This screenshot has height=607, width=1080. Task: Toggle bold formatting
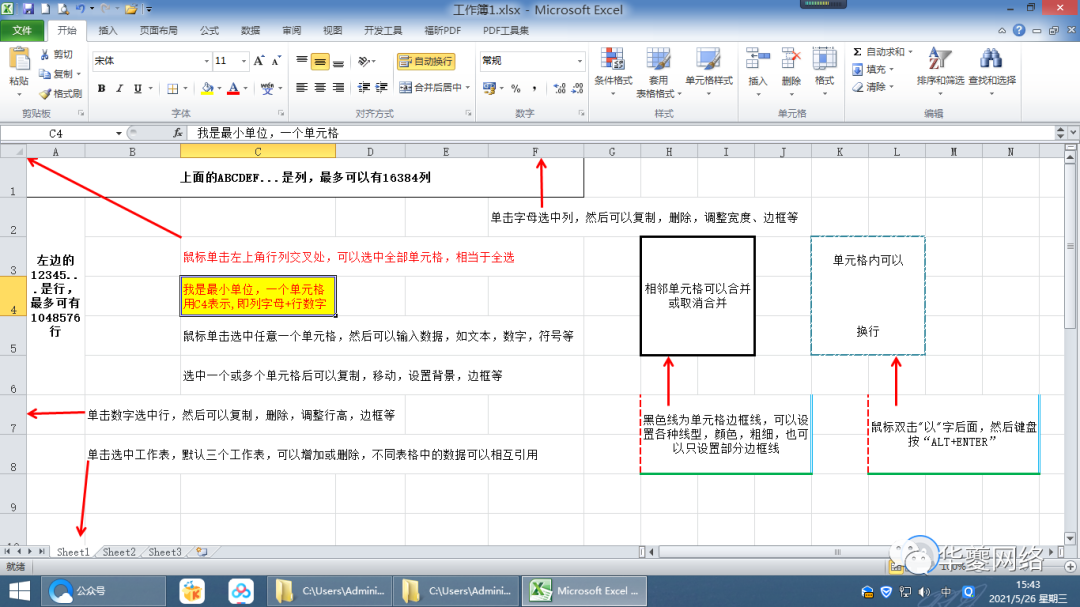(x=101, y=88)
